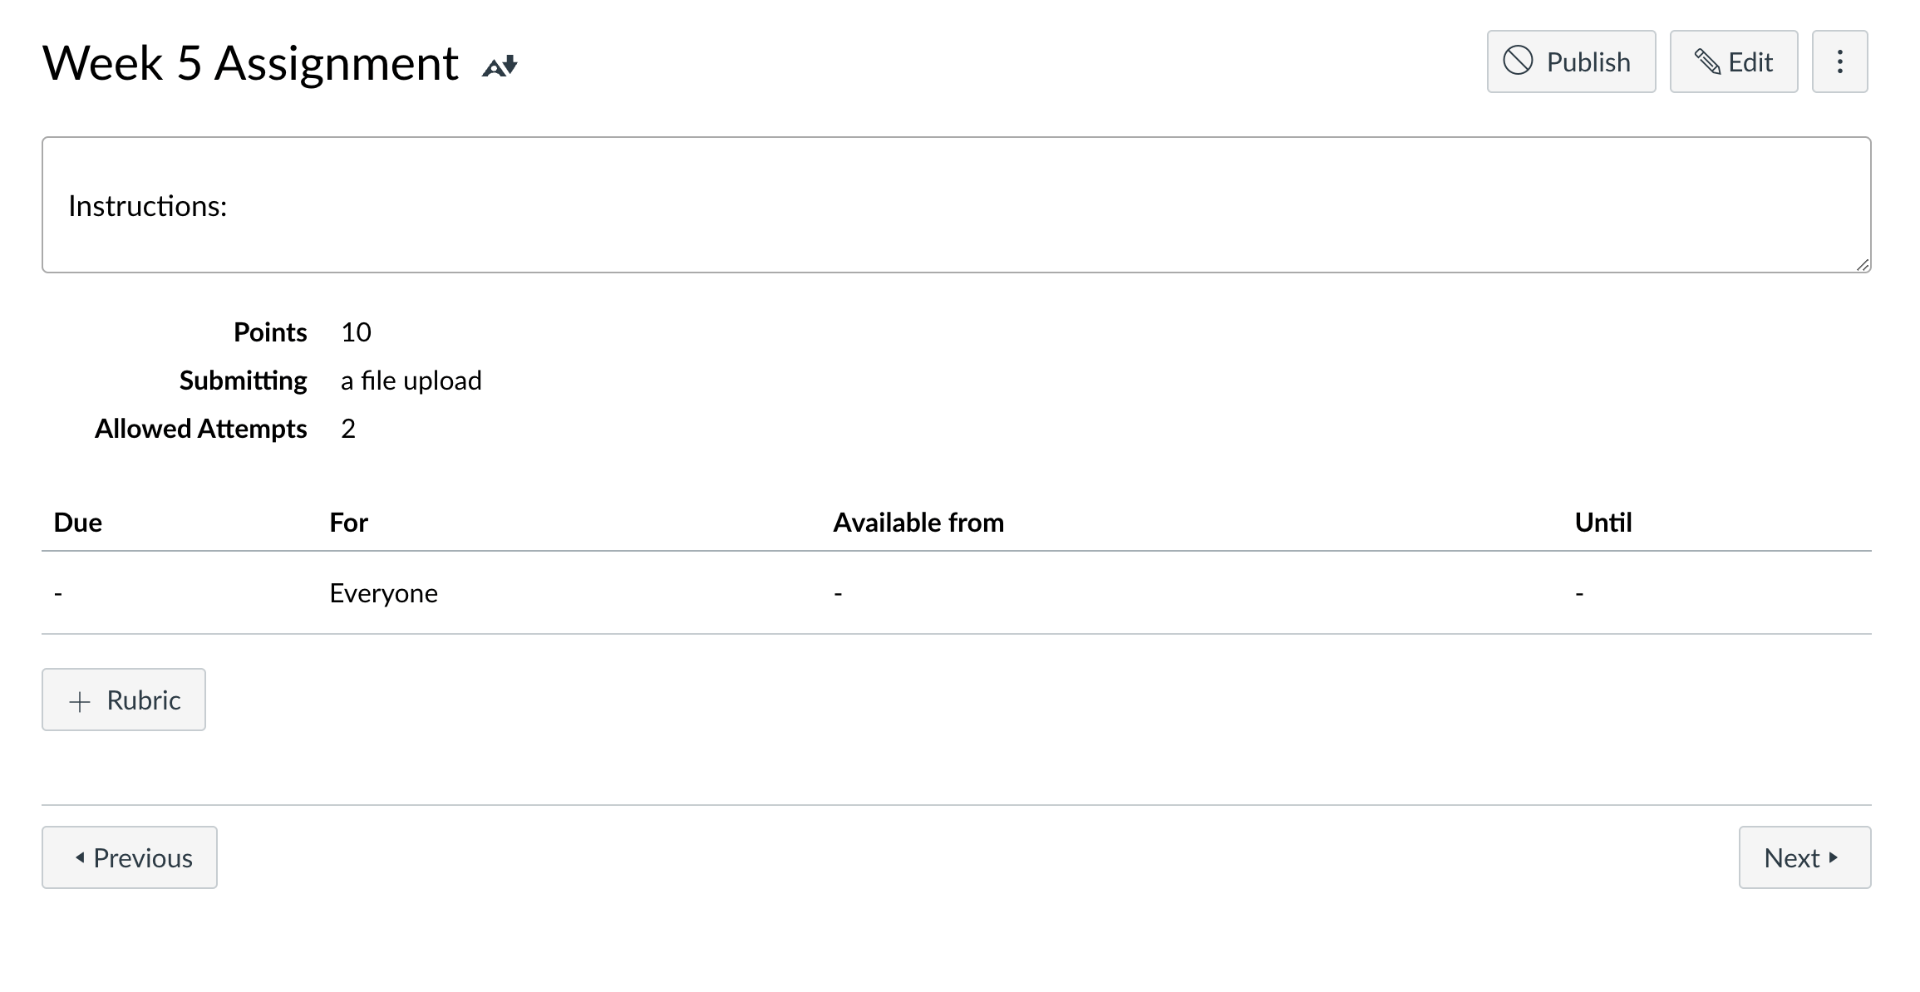
Task: Click the circle-slash icon on Publish
Action: point(1518,61)
